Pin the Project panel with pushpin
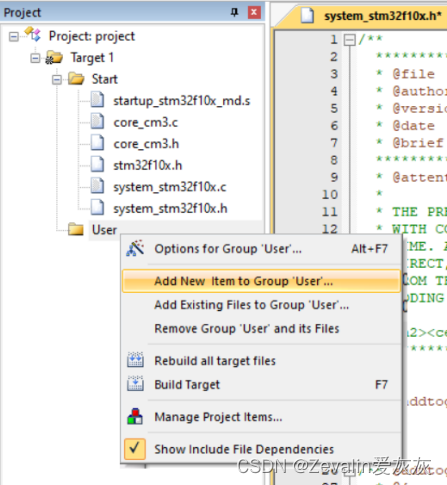This screenshot has width=447, height=485. click(235, 13)
